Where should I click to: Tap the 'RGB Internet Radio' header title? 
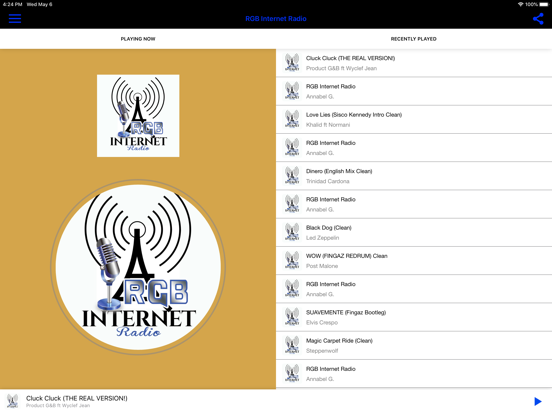click(x=276, y=19)
